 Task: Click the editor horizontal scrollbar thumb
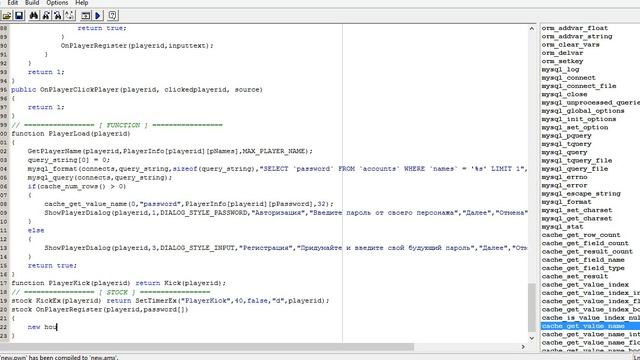click(x=207, y=347)
